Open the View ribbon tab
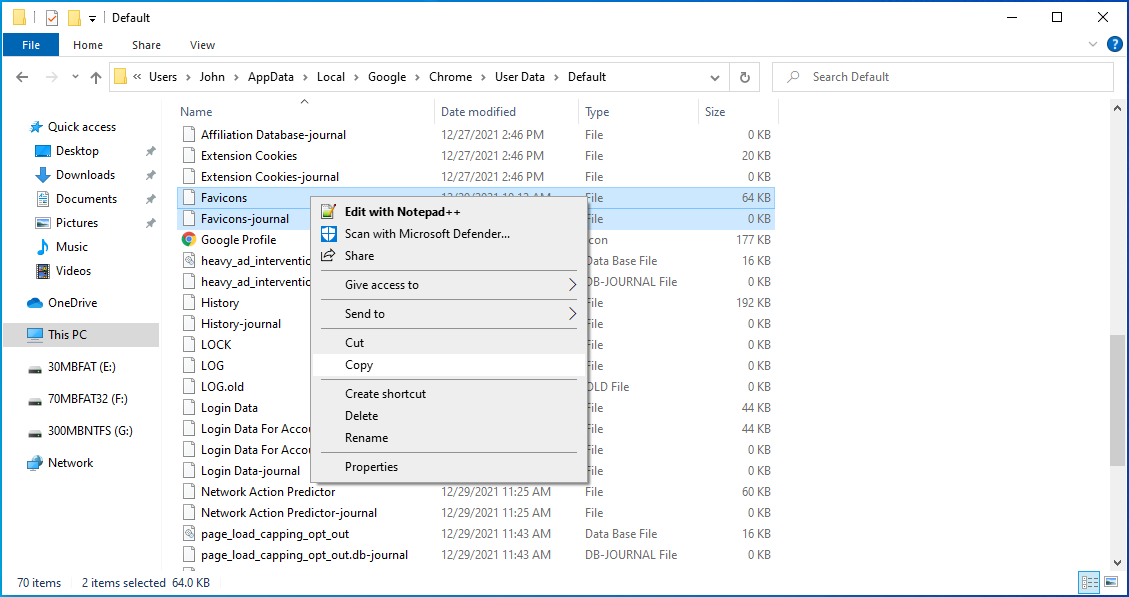The image size is (1129, 597). 202,45
